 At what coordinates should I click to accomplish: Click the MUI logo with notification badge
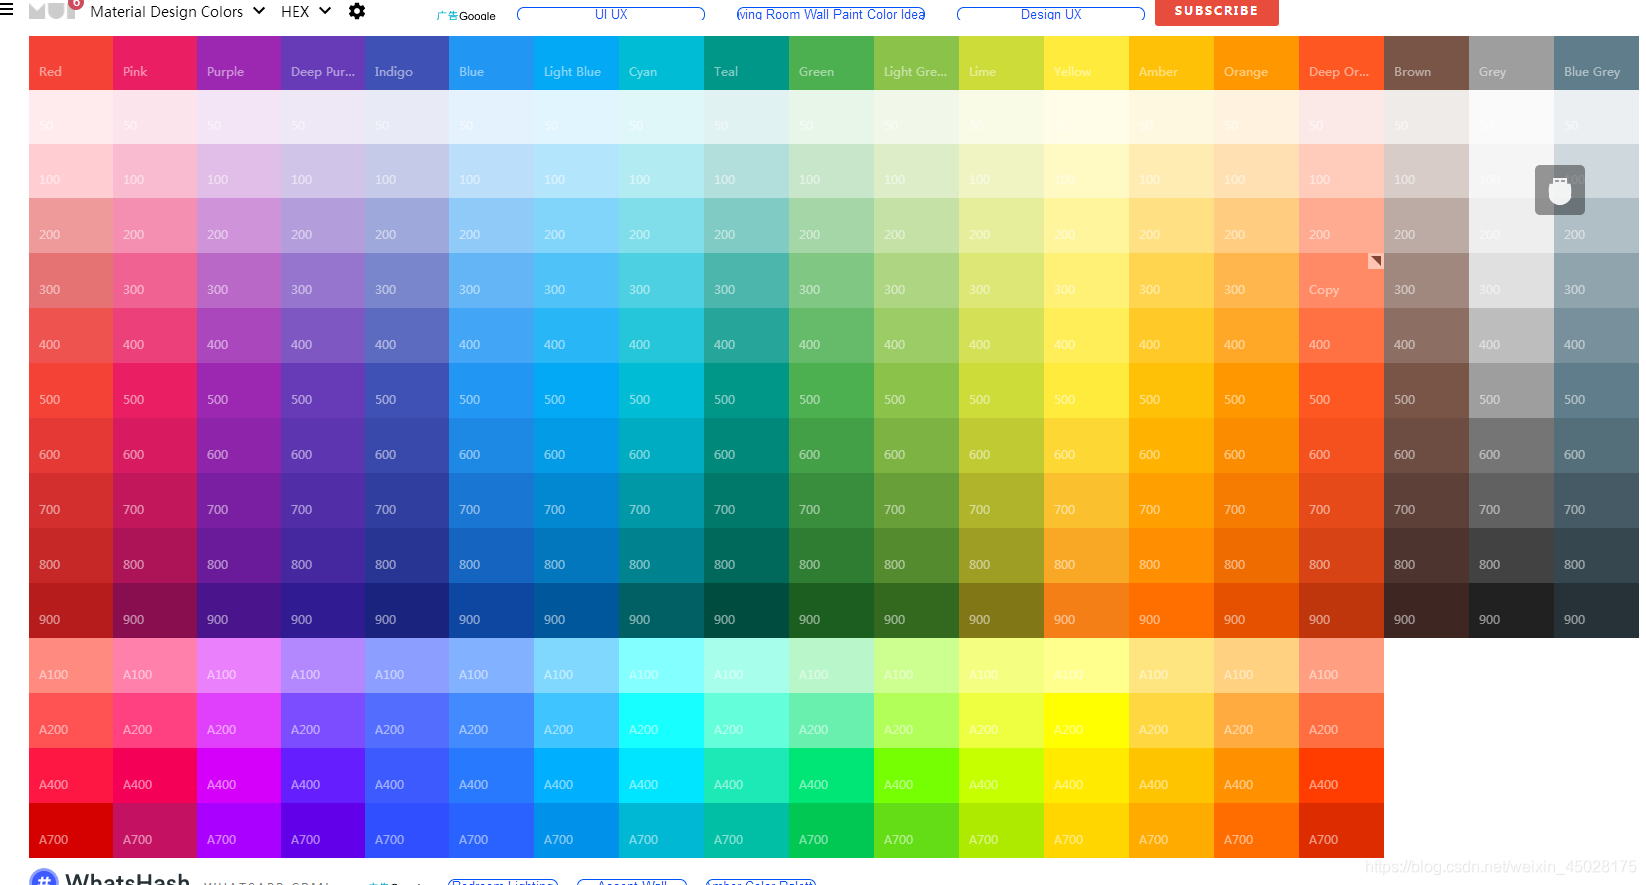(x=54, y=9)
